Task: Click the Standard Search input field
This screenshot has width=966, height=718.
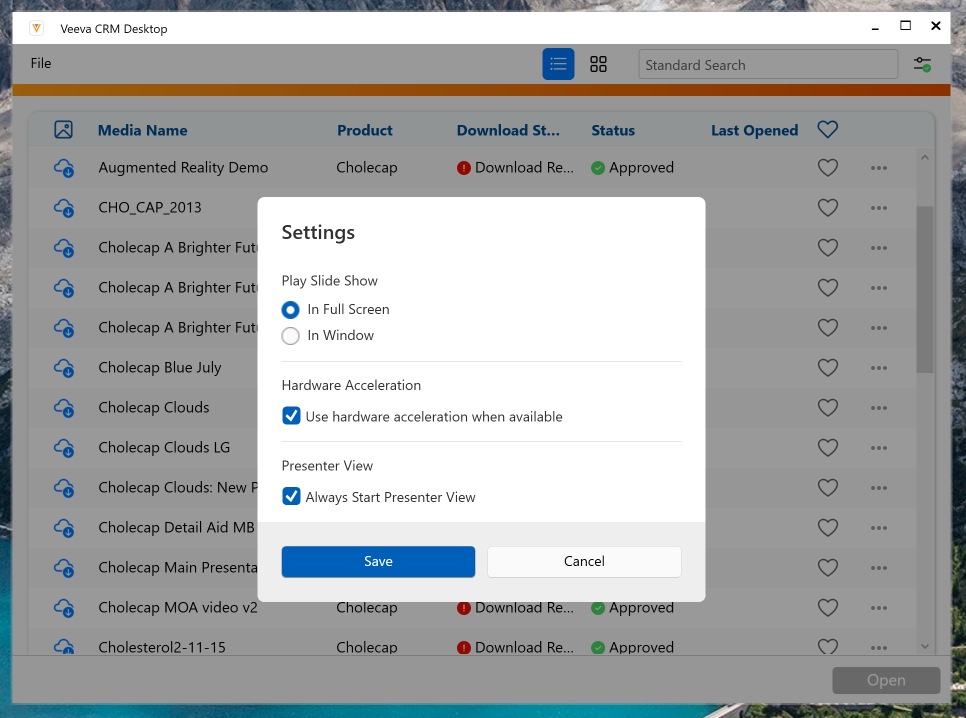Action: pos(767,65)
